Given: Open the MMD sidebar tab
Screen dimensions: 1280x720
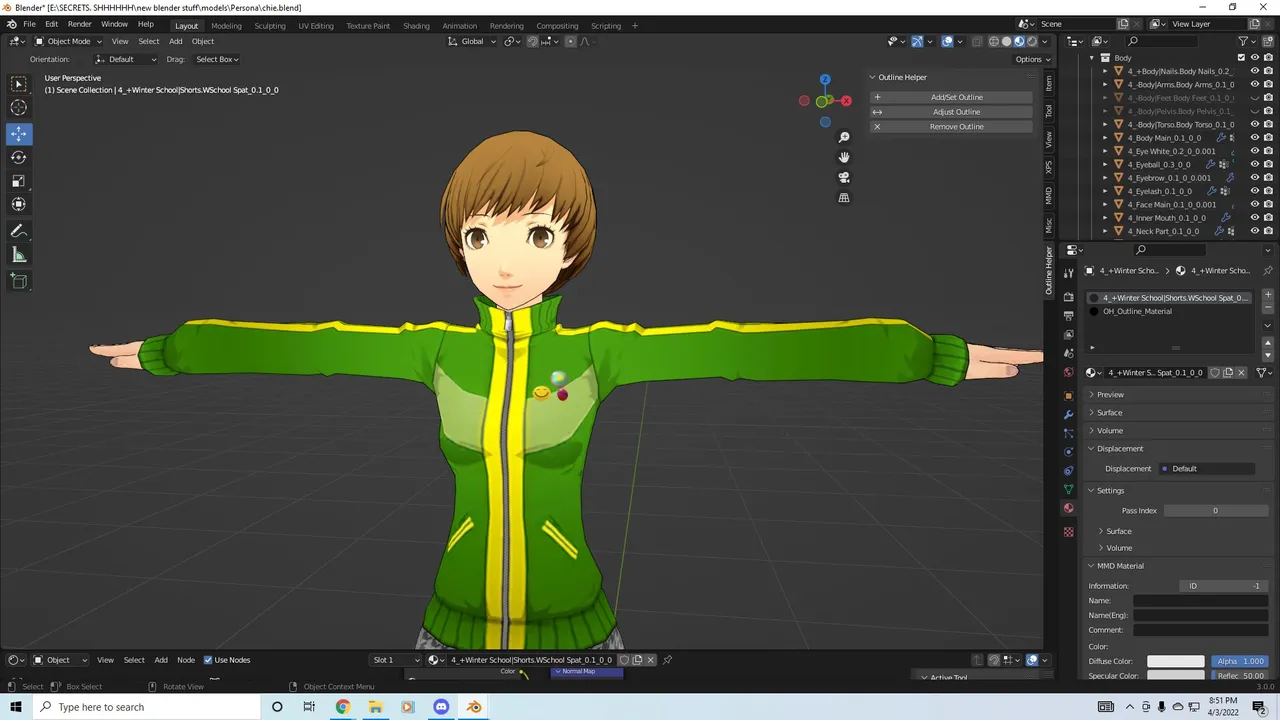Looking at the screenshot, I should 1049,194.
